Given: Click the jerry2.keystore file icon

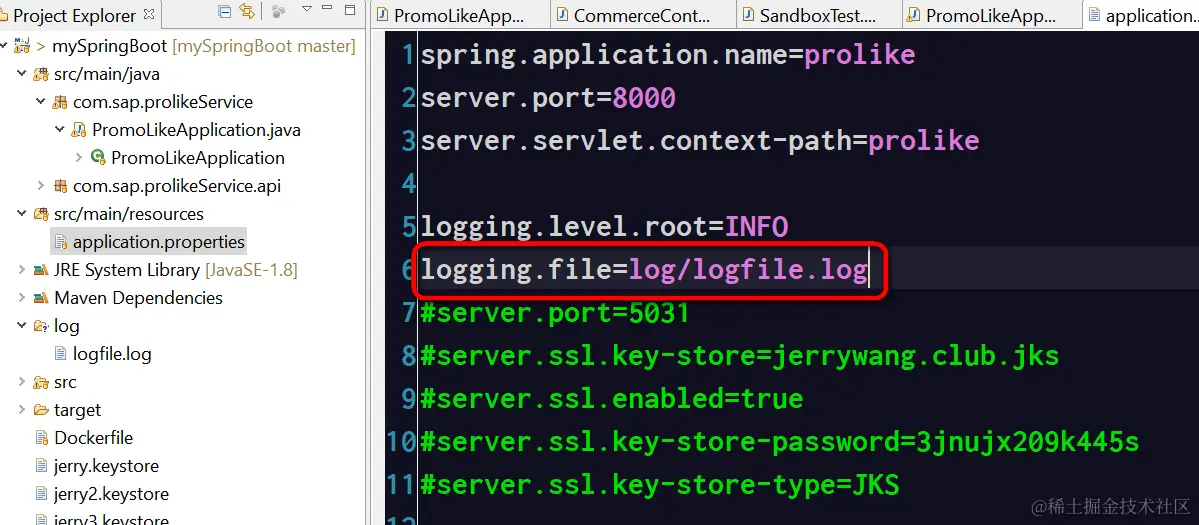Looking at the screenshot, I should [x=41, y=494].
